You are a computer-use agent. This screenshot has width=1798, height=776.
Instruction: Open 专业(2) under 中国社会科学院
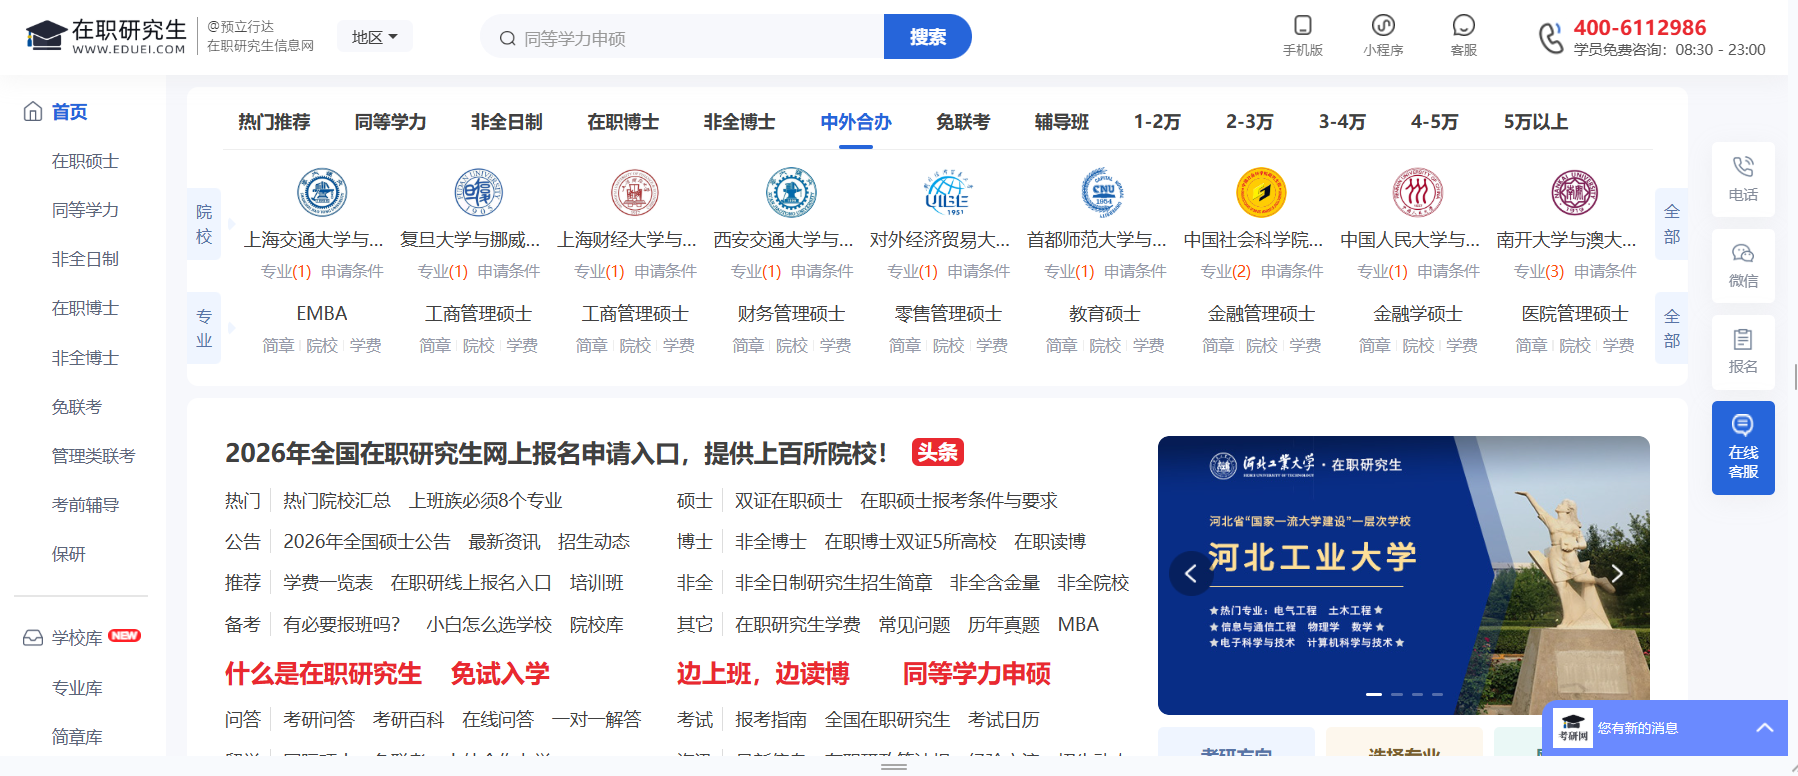pos(1225,271)
